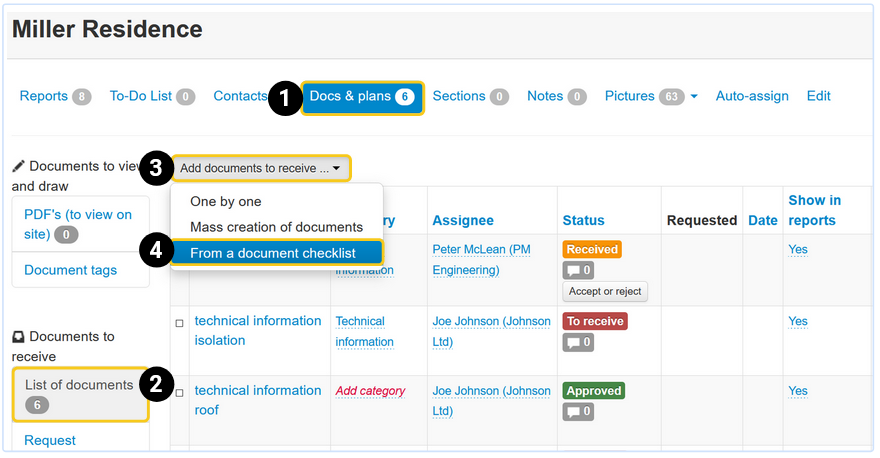
Task: Click comment icon on isolation document row
Action: [x=579, y=342]
